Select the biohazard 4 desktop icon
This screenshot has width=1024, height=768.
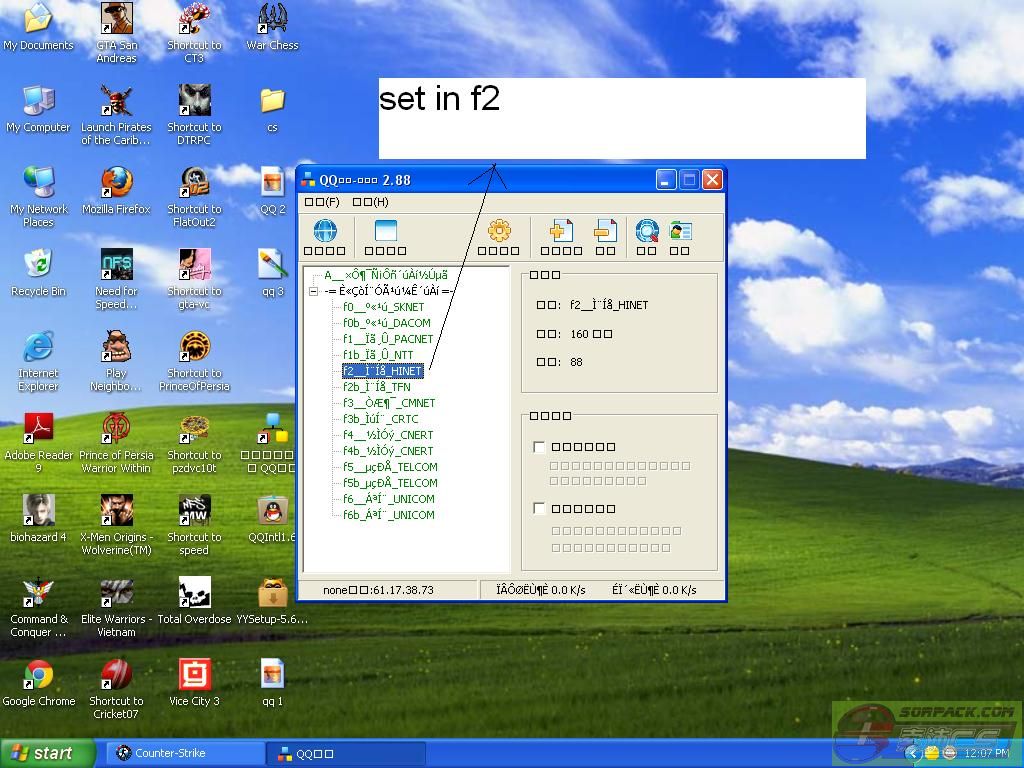coord(39,519)
